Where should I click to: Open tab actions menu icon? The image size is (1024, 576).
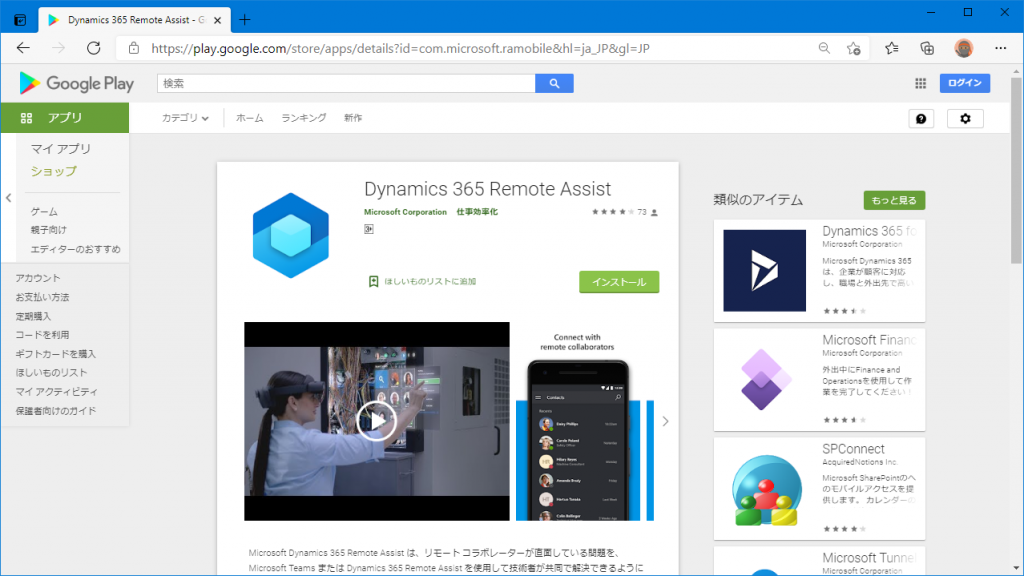(x=20, y=20)
